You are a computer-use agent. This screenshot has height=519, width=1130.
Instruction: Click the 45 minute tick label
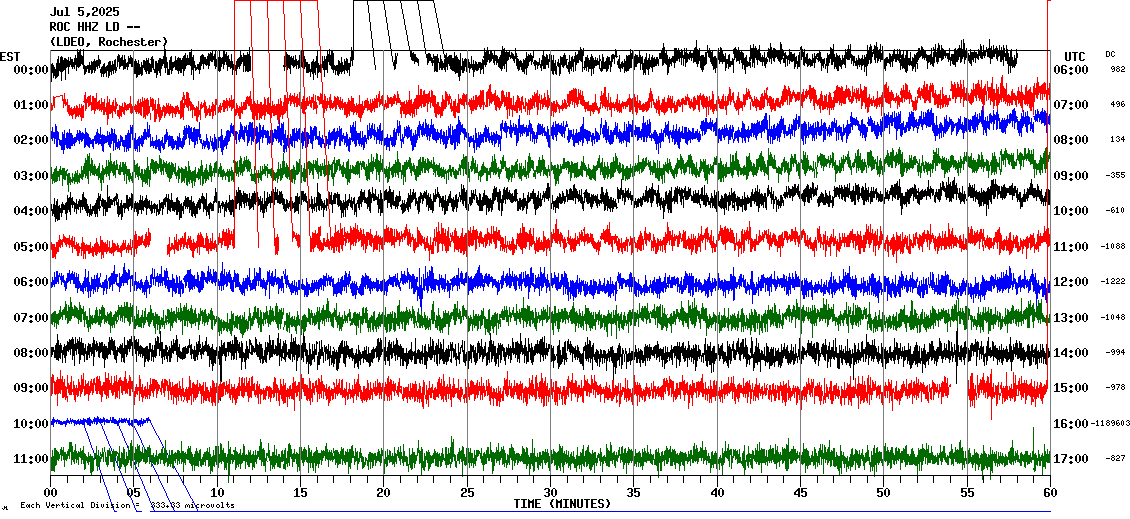(x=800, y=493)
